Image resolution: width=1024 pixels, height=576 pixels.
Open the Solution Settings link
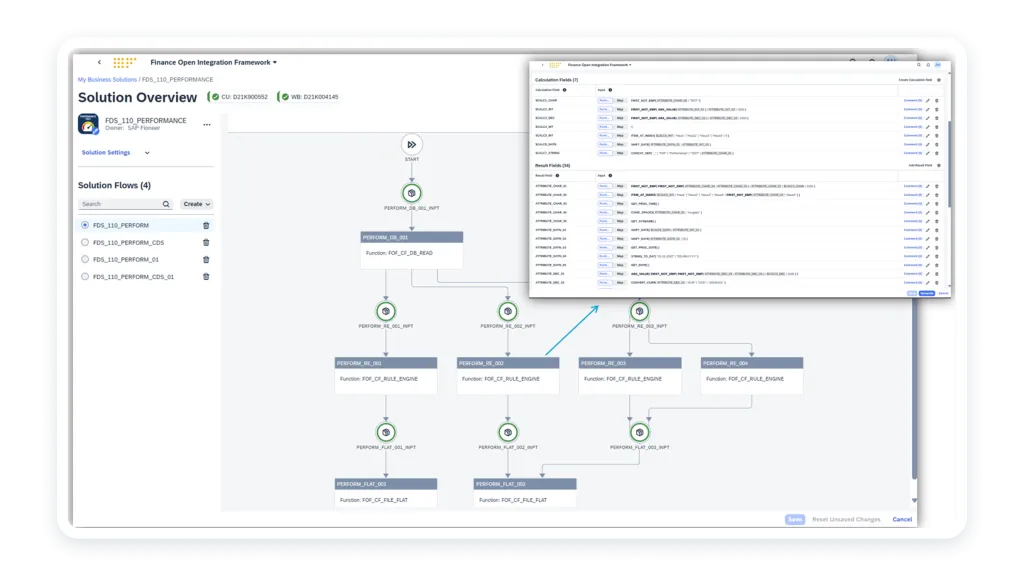tap(106, 153)
